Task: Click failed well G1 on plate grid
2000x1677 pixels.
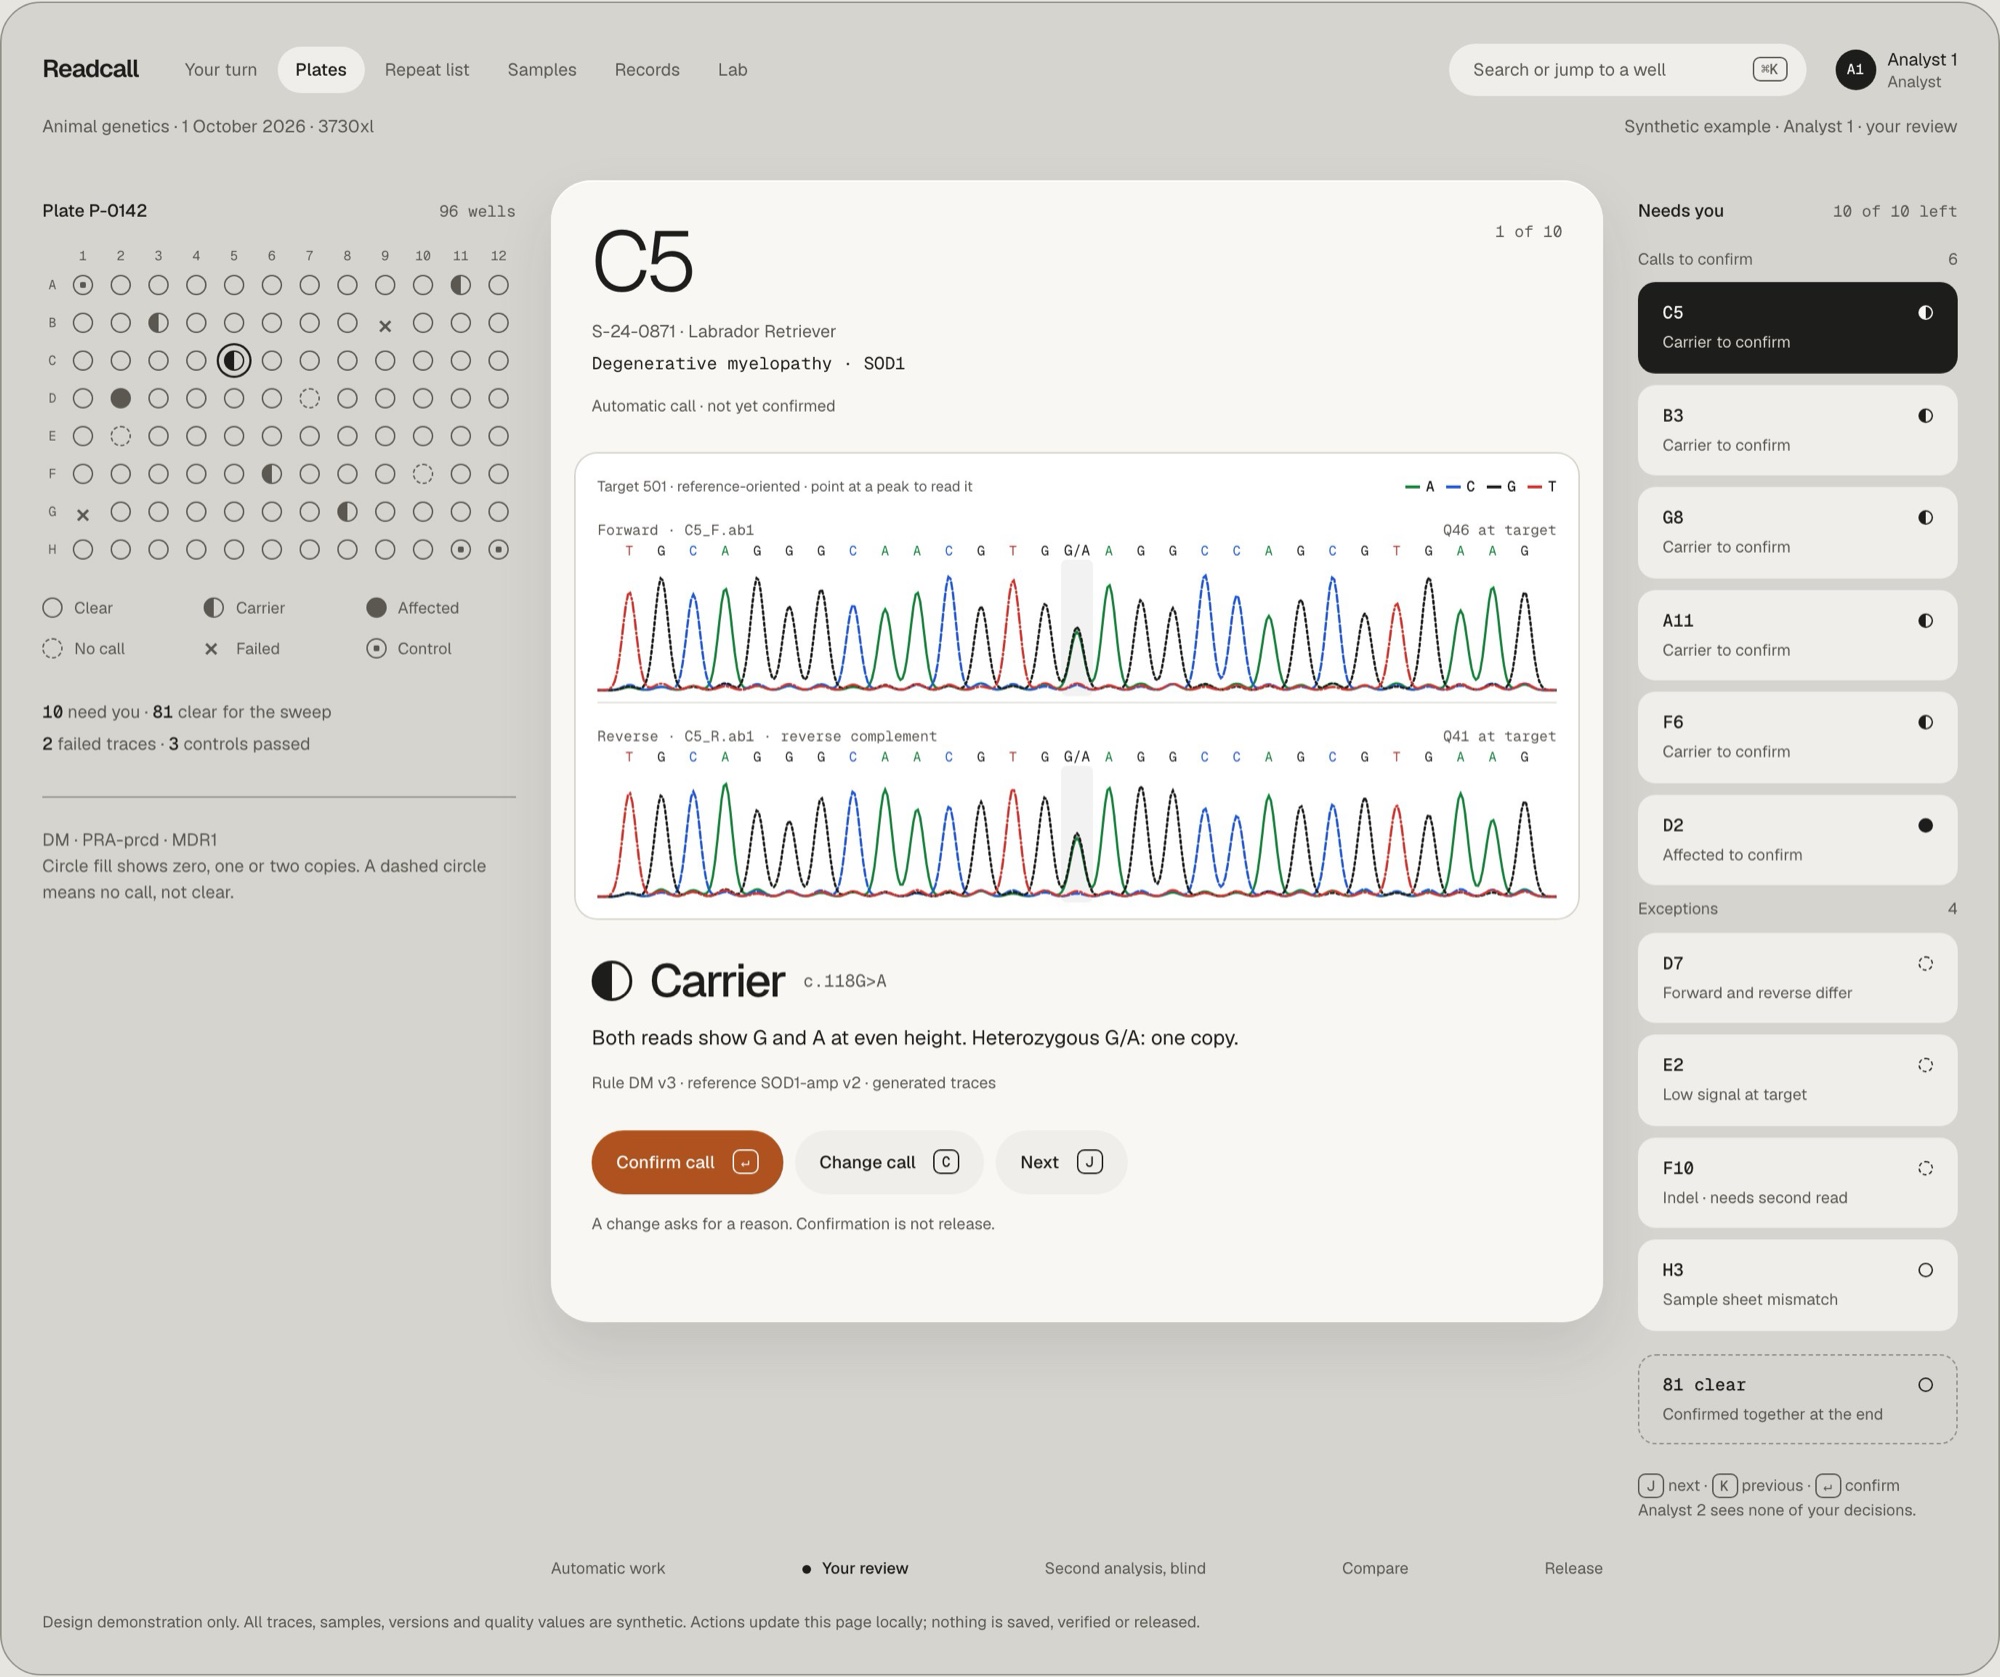Action: pyautogui.click(x=83, y=514)
